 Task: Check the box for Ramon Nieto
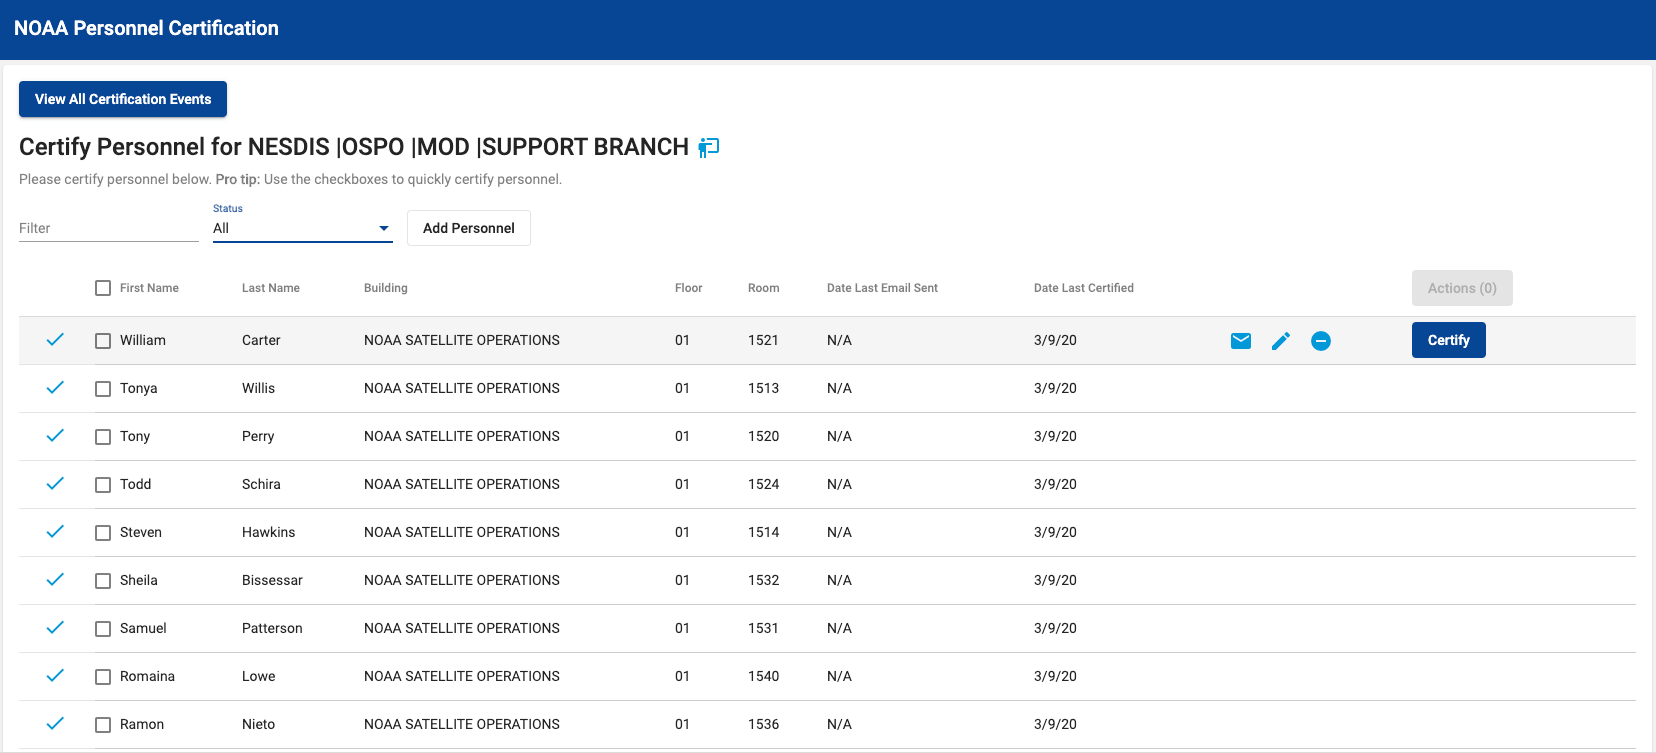[103, 725]
